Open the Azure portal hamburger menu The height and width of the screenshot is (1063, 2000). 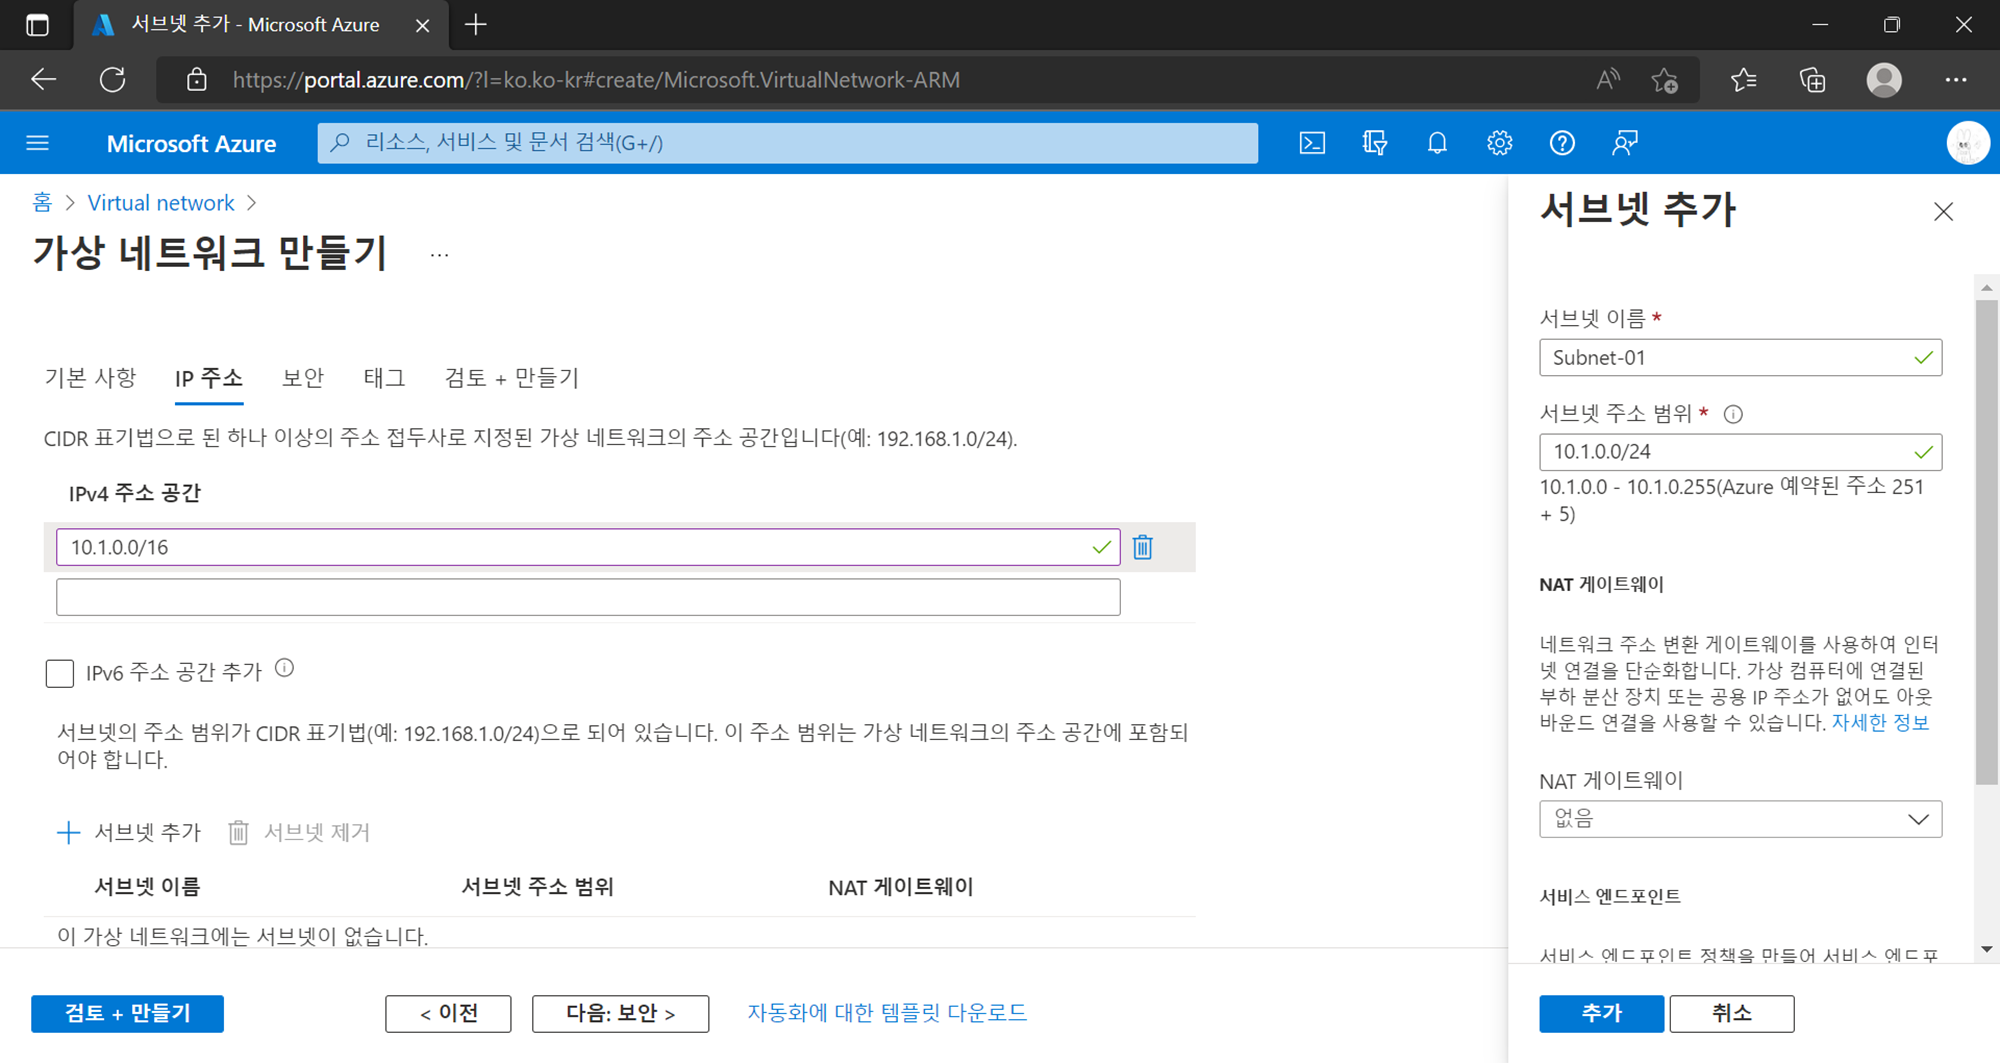point(38,143)
